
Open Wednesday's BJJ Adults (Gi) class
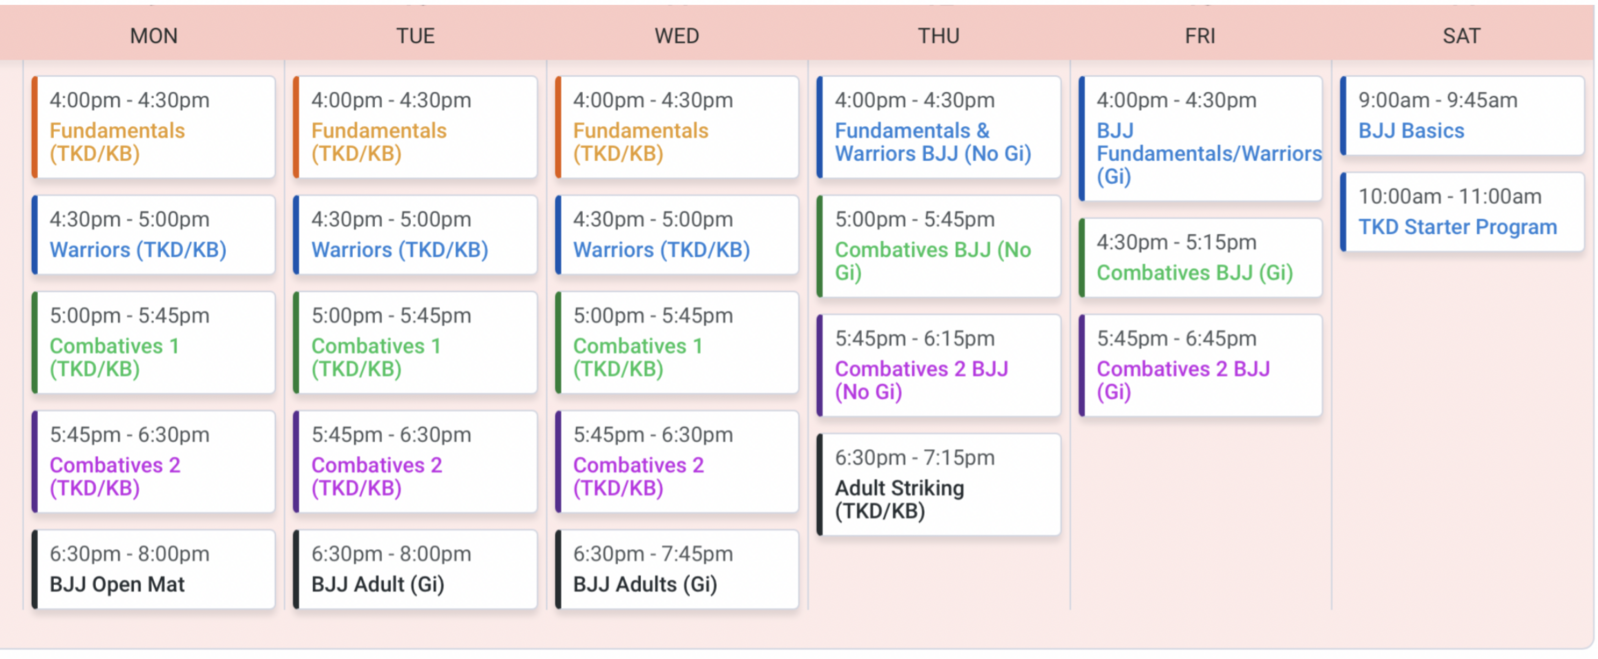click(677, 569)
